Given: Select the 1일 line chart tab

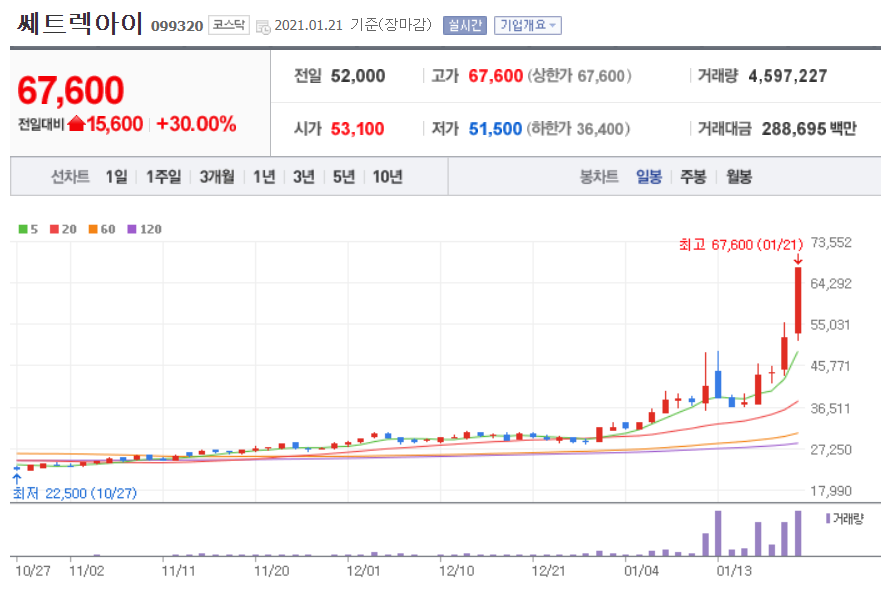Looking at the screenshot, I should point(116,177).
